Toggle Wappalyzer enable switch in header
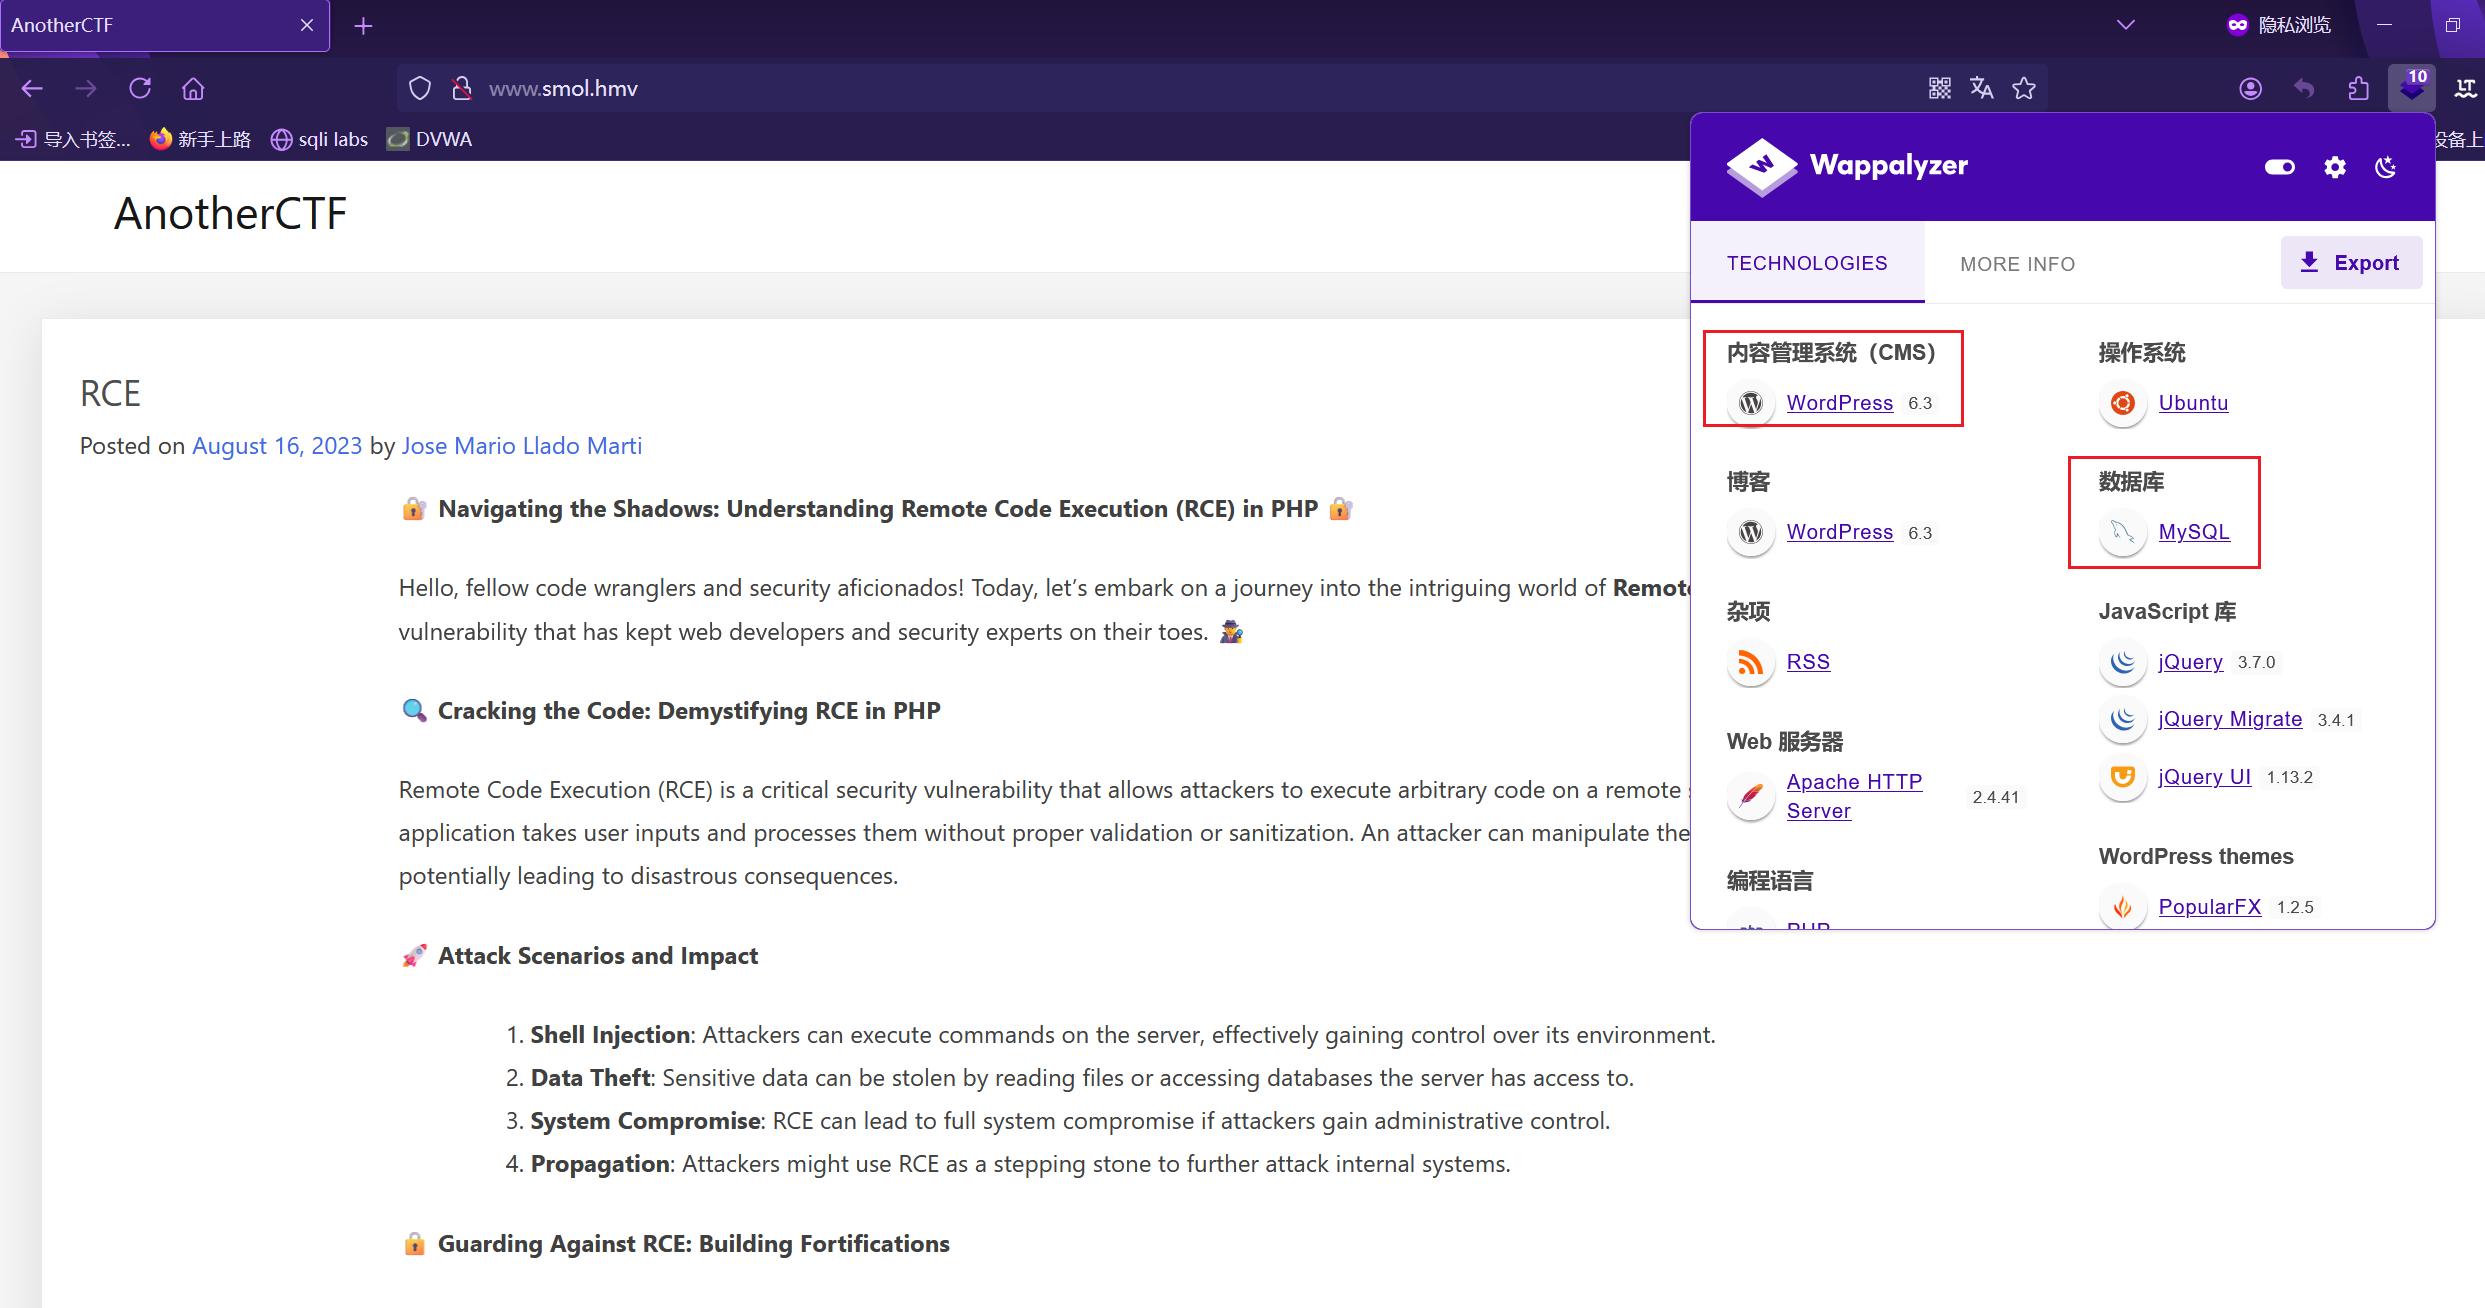 (x=2279, y=167)
